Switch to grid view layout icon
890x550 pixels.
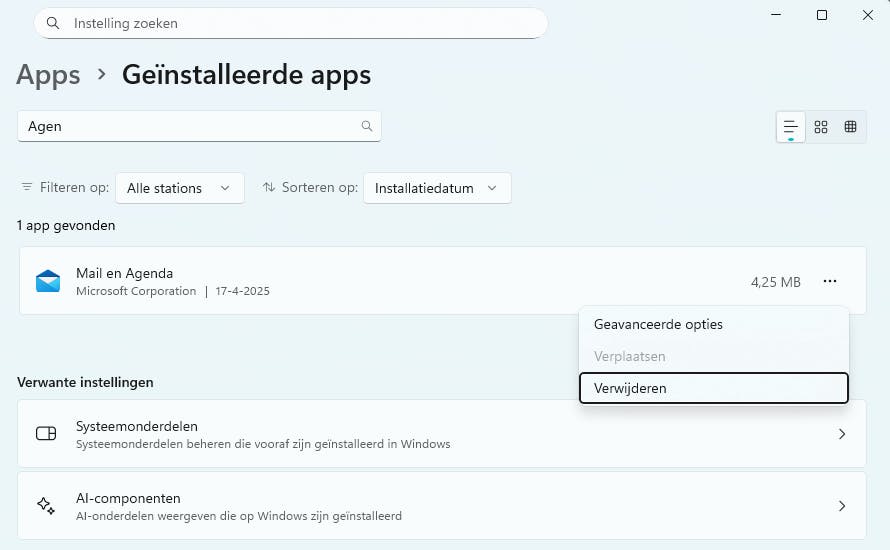pos(821,127)
